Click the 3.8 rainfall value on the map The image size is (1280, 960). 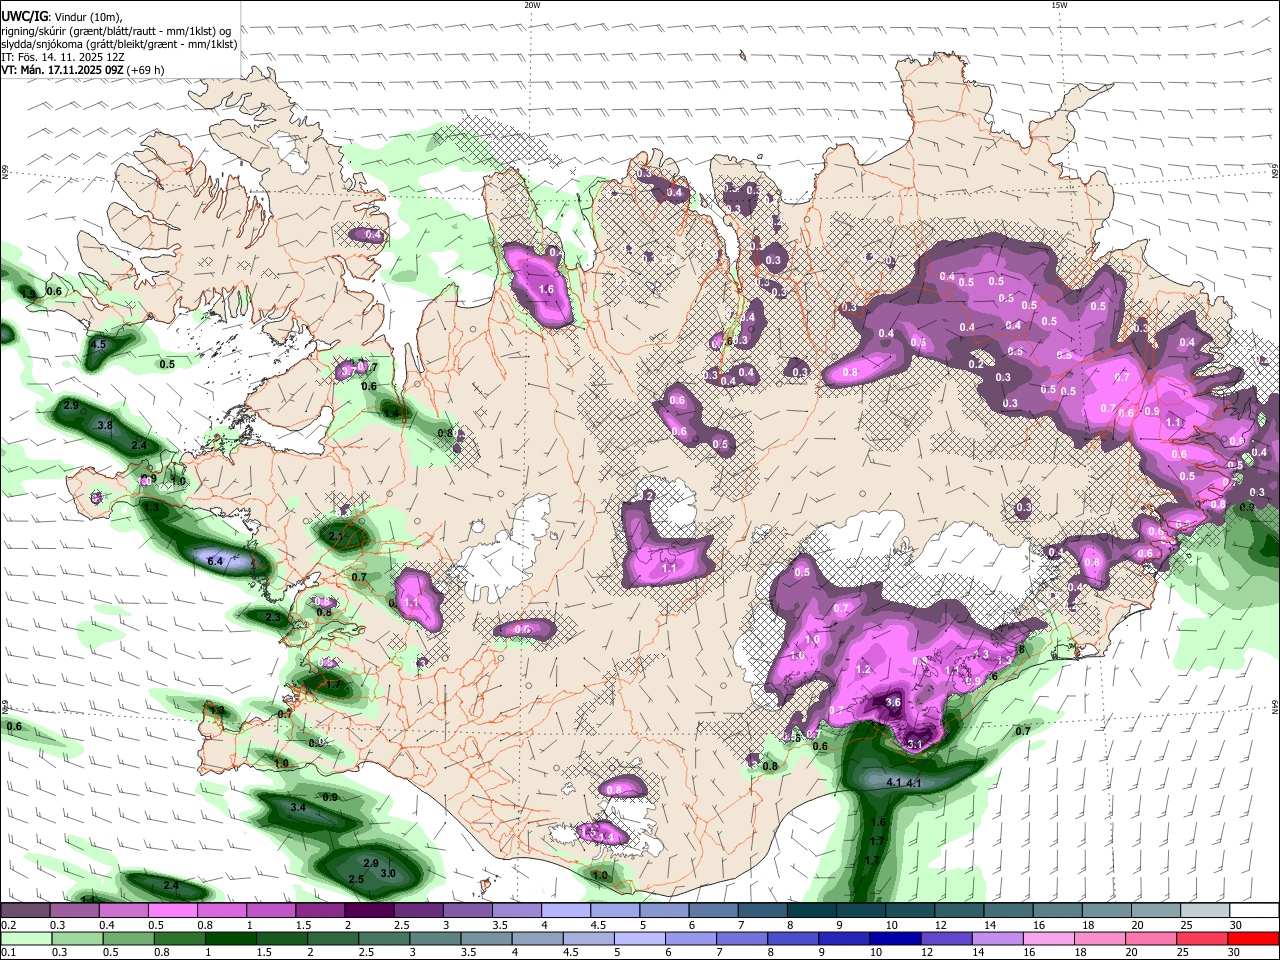[105, 426]
